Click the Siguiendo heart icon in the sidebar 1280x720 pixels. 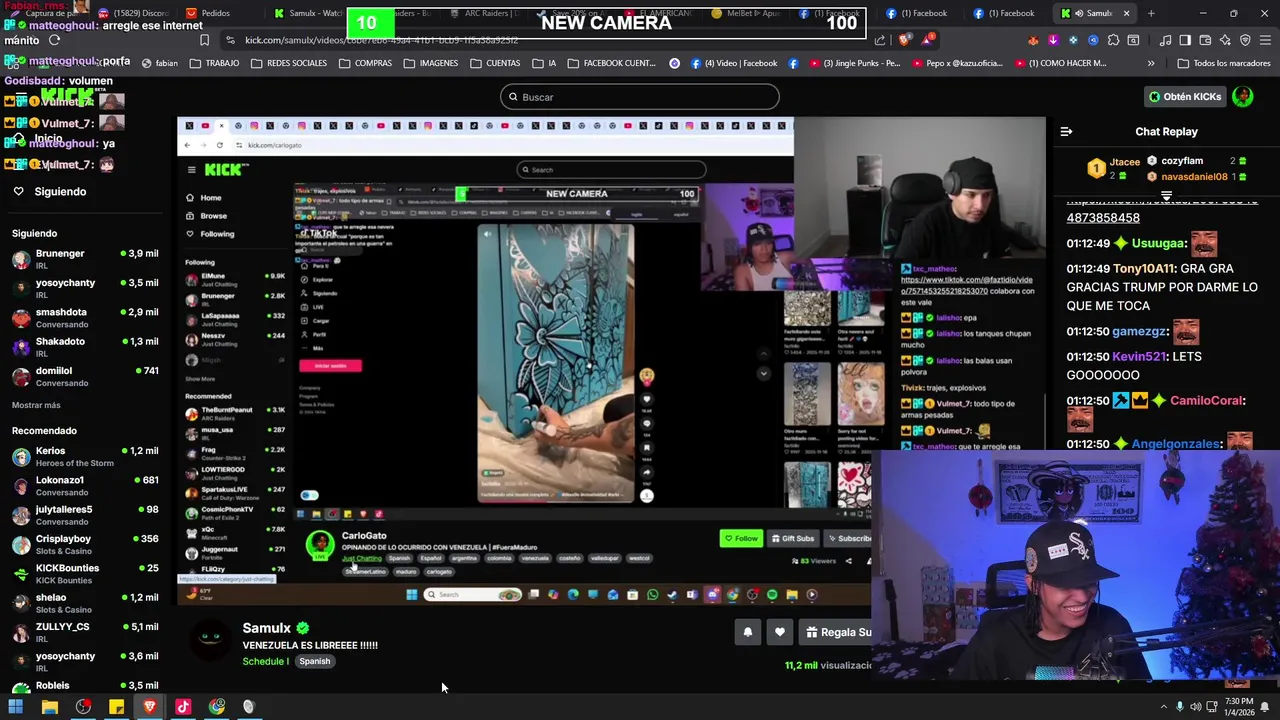pos(18,191)
